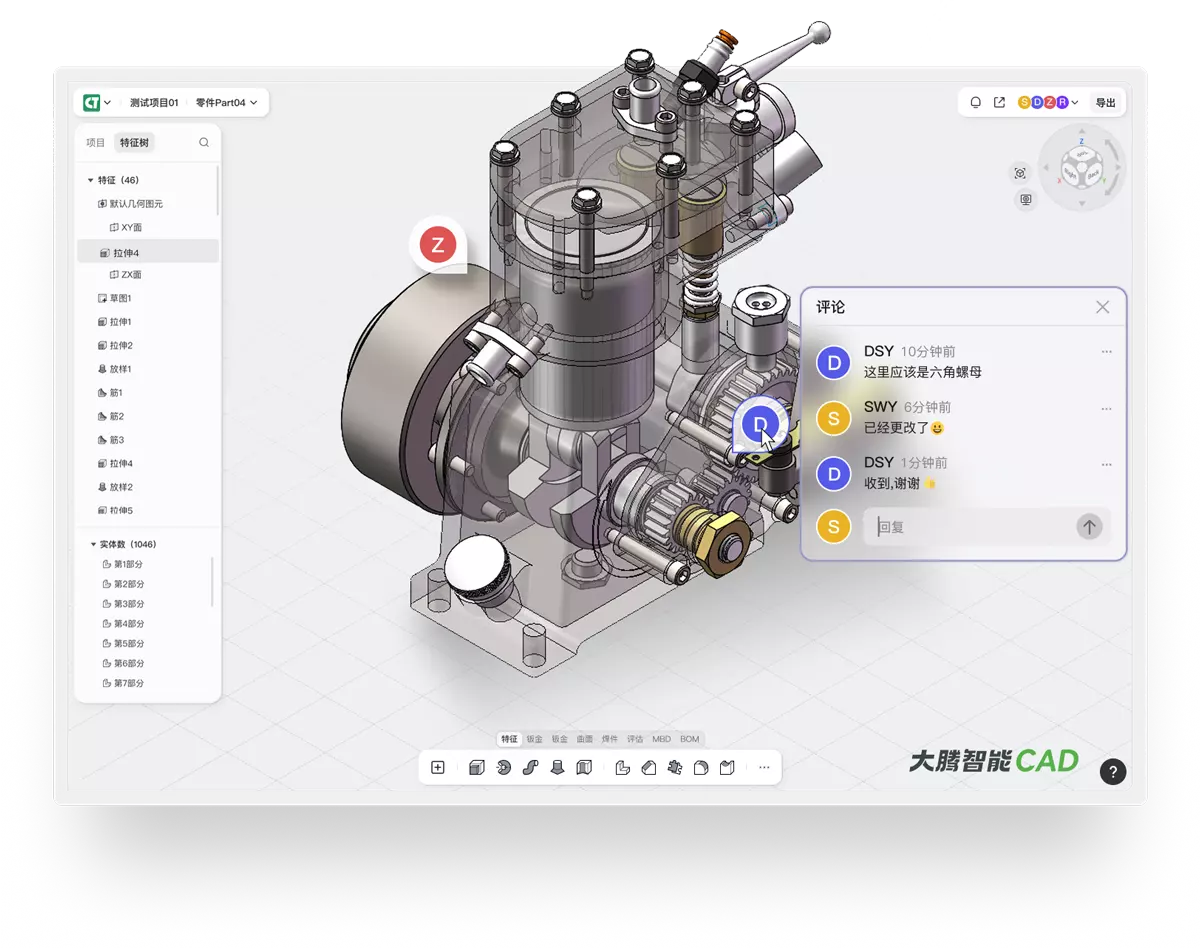Click the share external-link icon
This screenshot has height=948, width=1200.
click(x=999, y=103)
